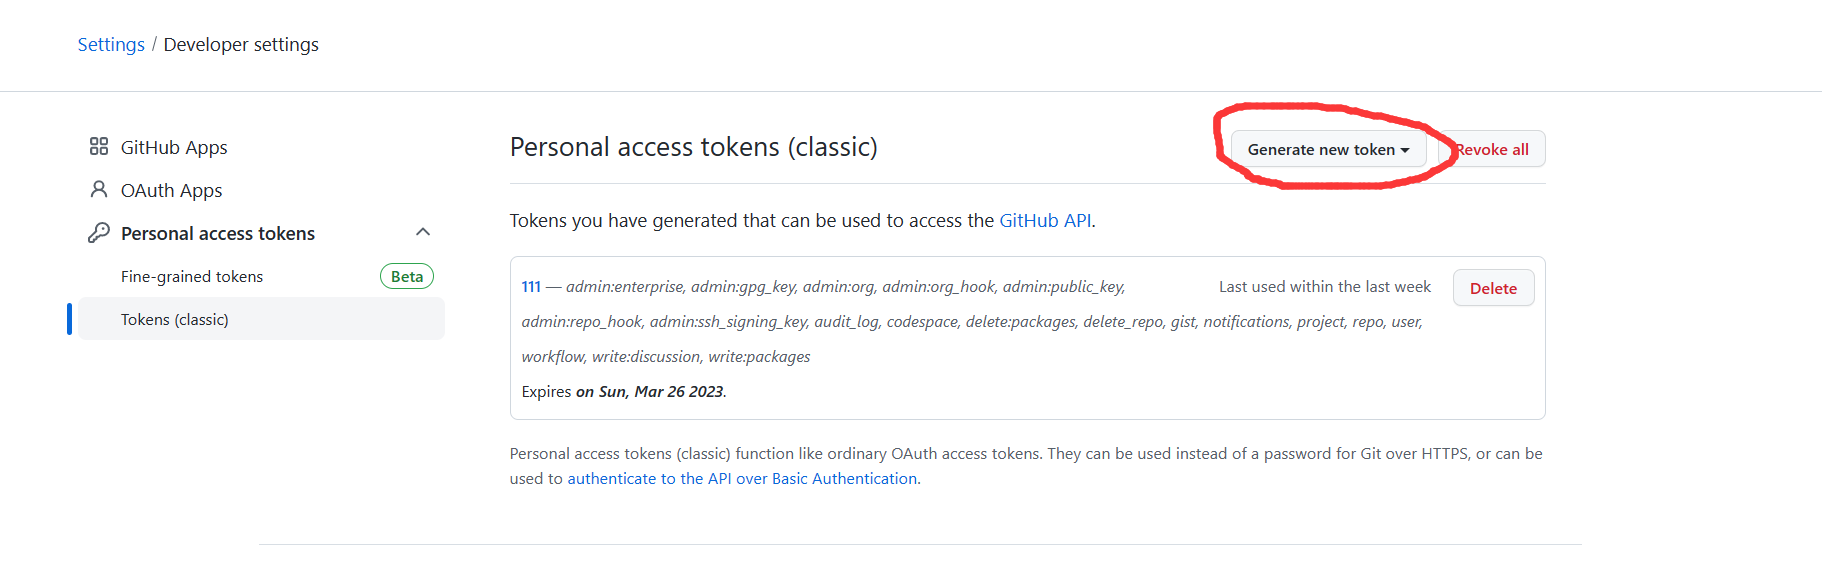Open GitHub Apps in the sidebar
1822x575 pixels.
point(174,148)
